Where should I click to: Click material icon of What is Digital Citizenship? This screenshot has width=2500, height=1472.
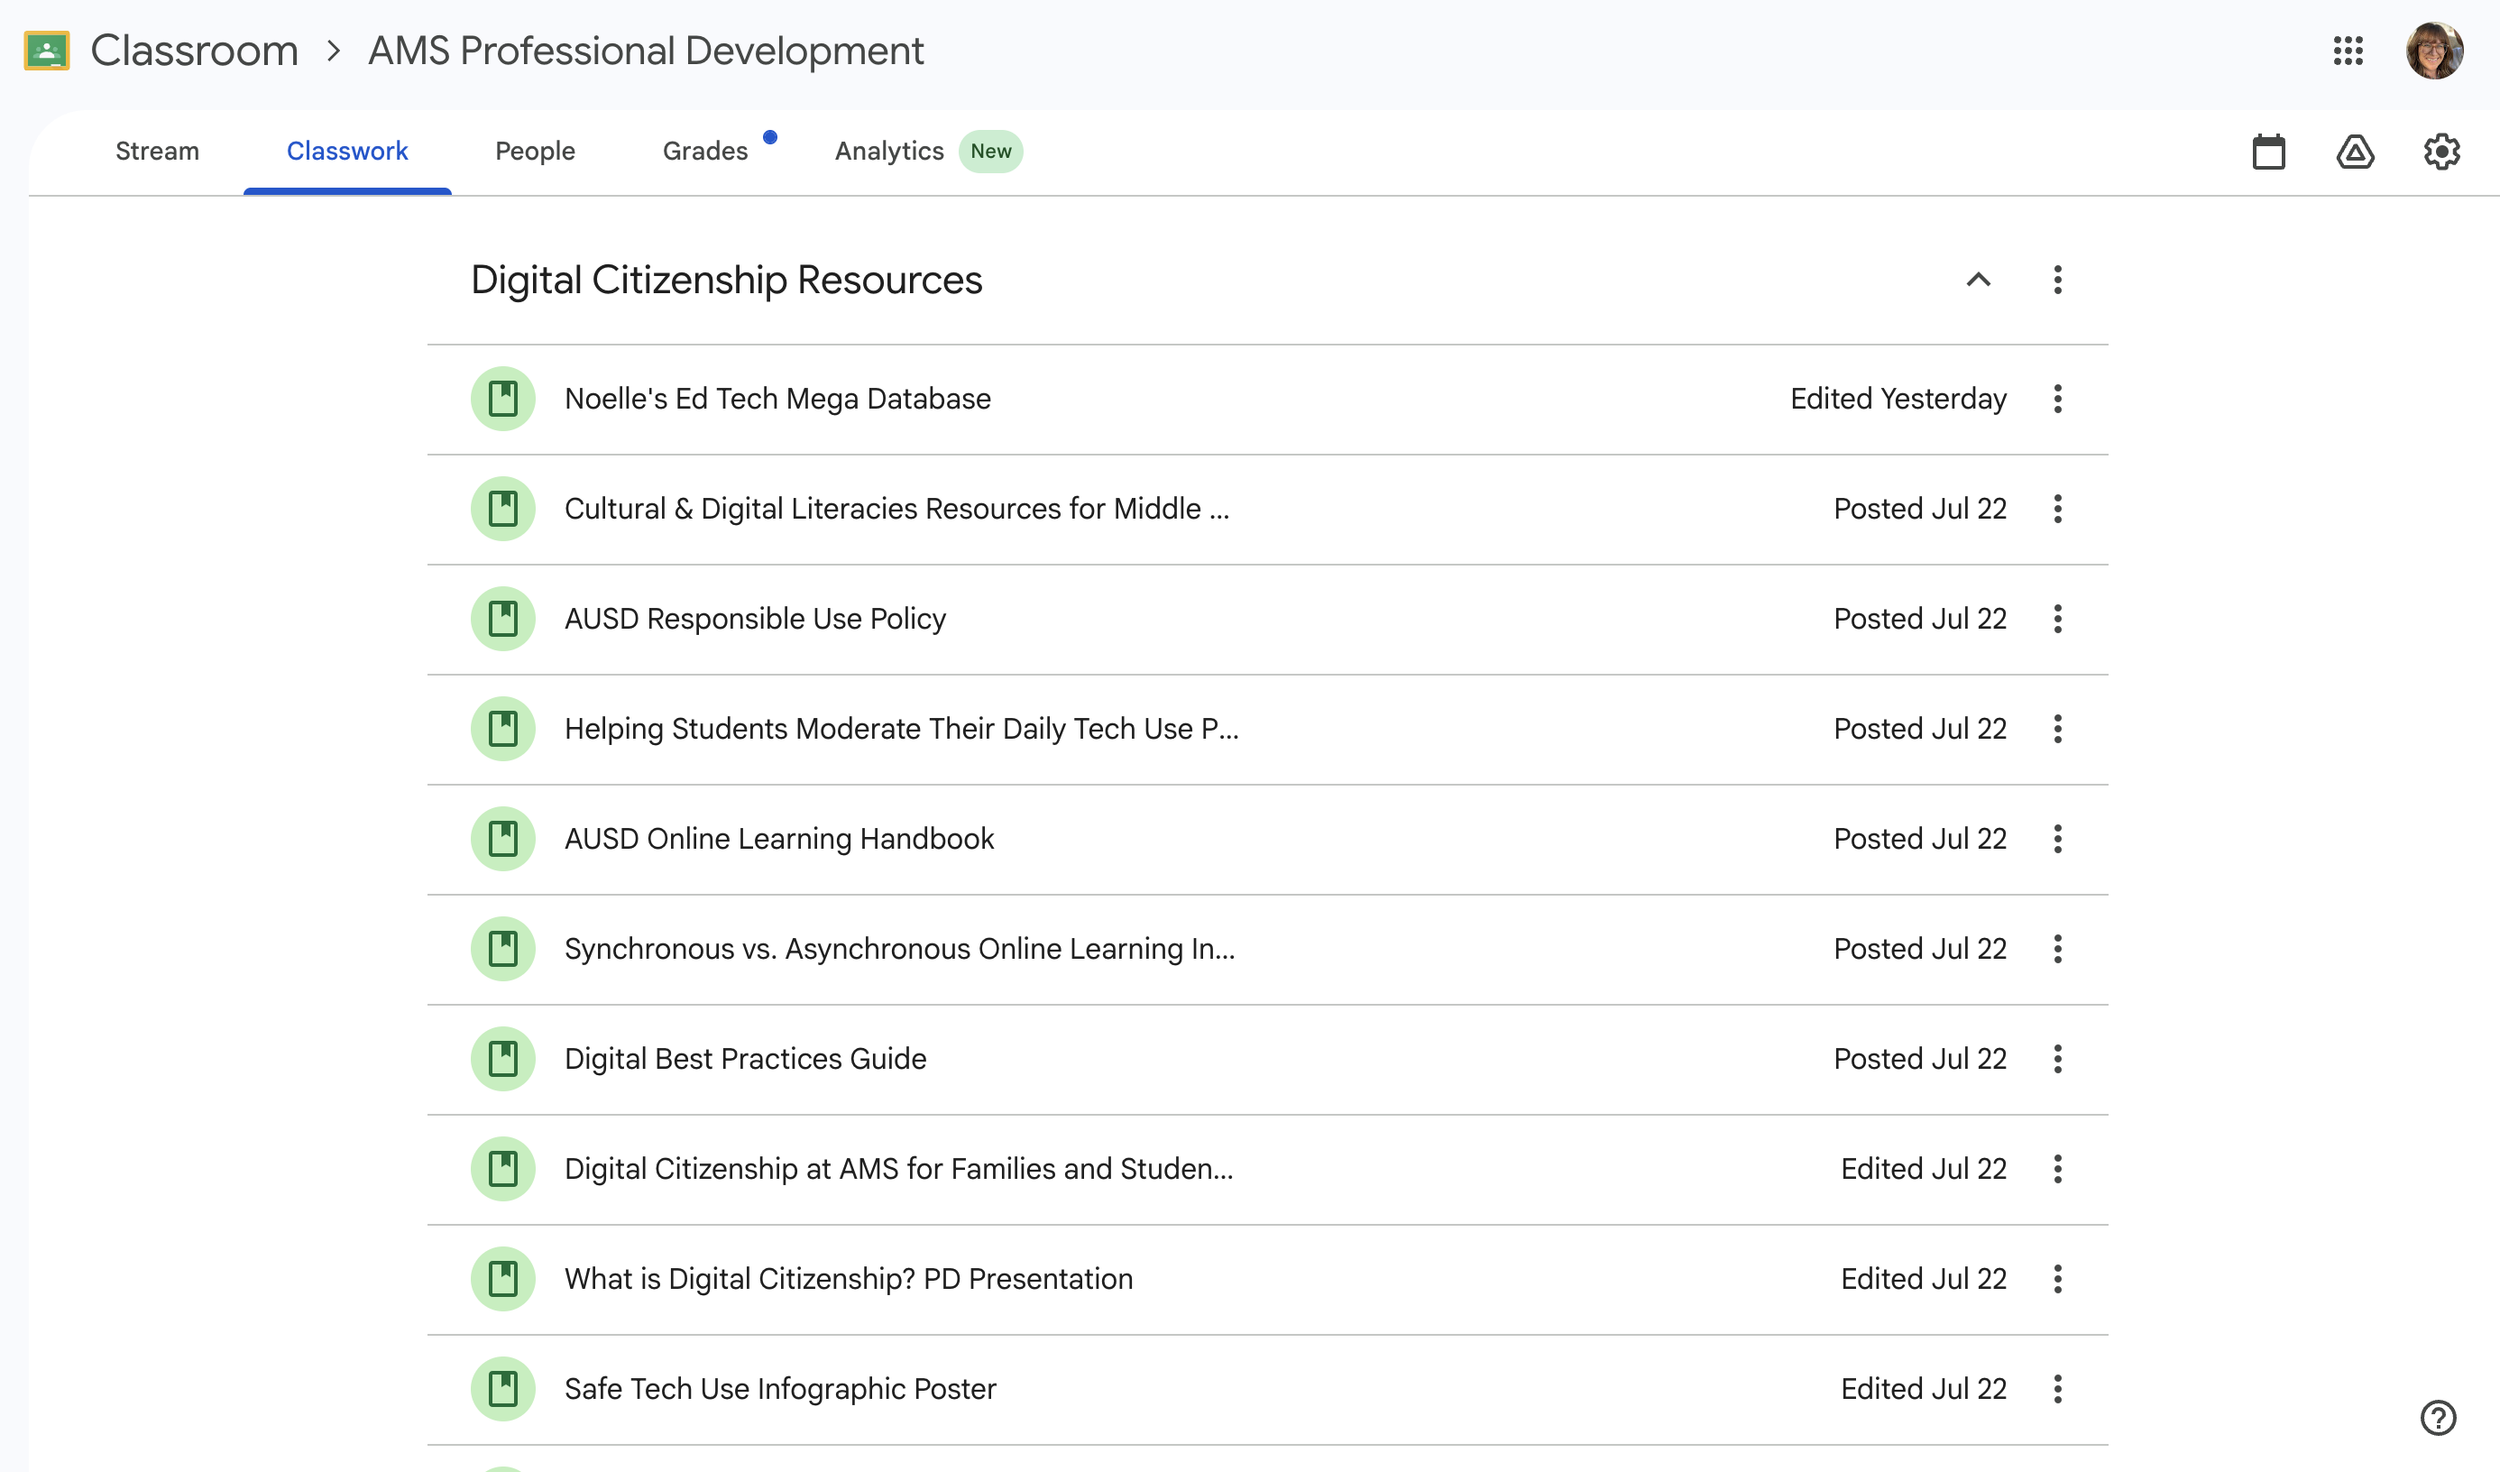coord(503,1279)
